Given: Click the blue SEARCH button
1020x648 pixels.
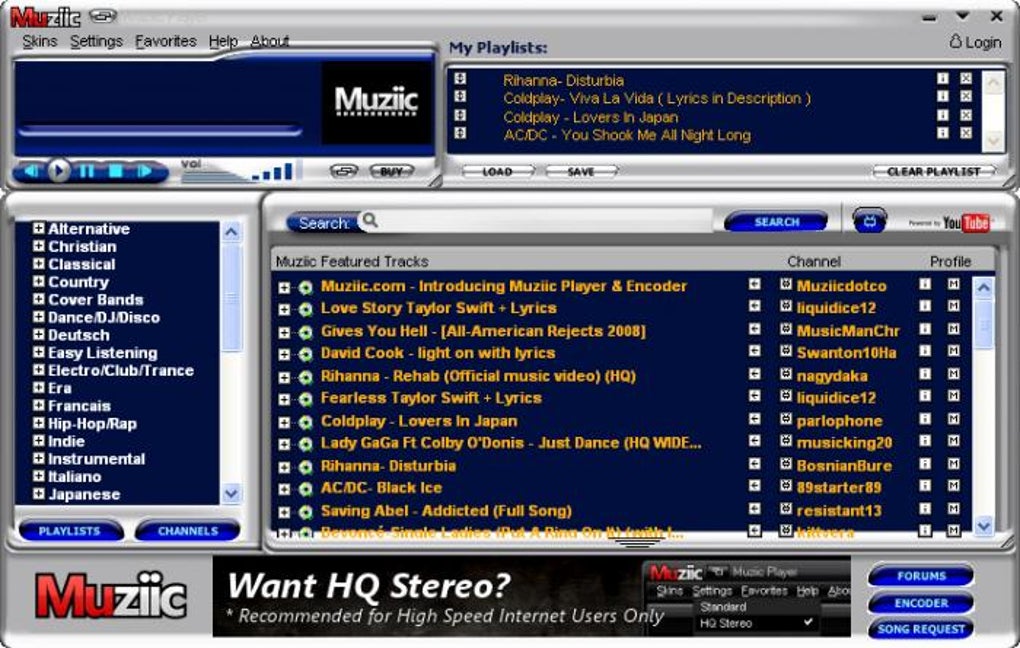Looking at the screenshot, I should (x=777, y=221).
